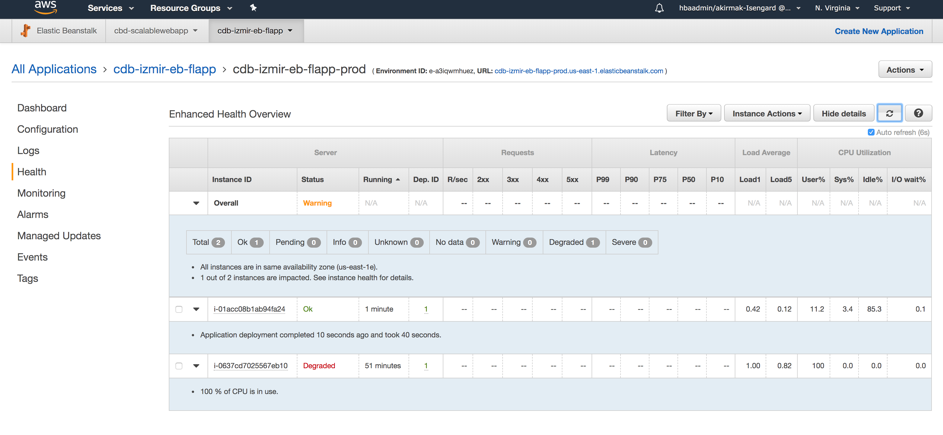Click instance ID i-01acc08b1ab94fa24
Viewport: 943px width, 435px height.
250,309
